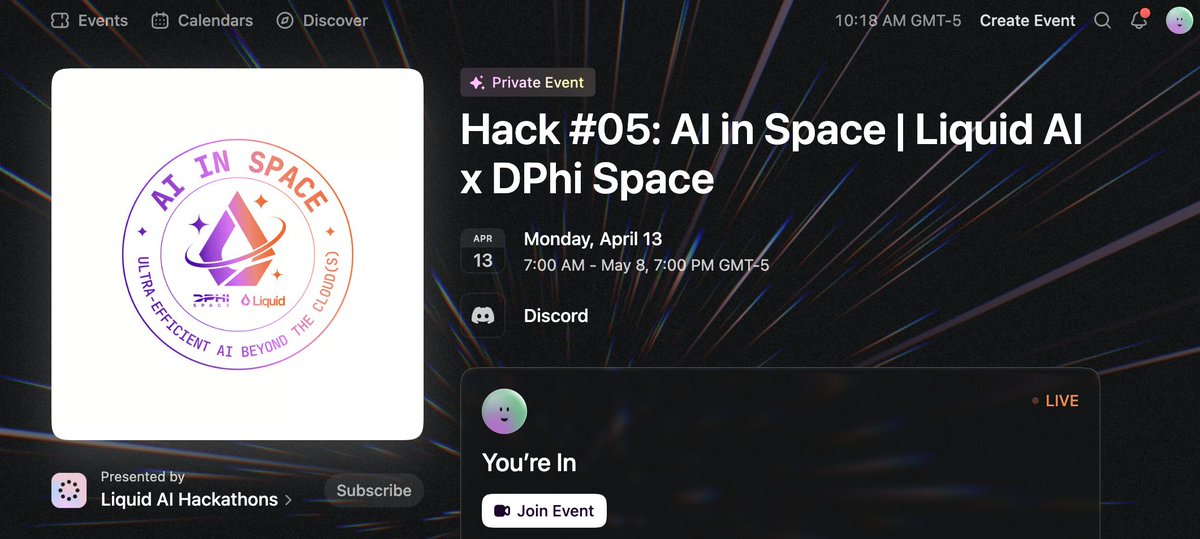1200x539 pixels.
Task: Open the user profile avatar menu
Action: click(1179, 20)
